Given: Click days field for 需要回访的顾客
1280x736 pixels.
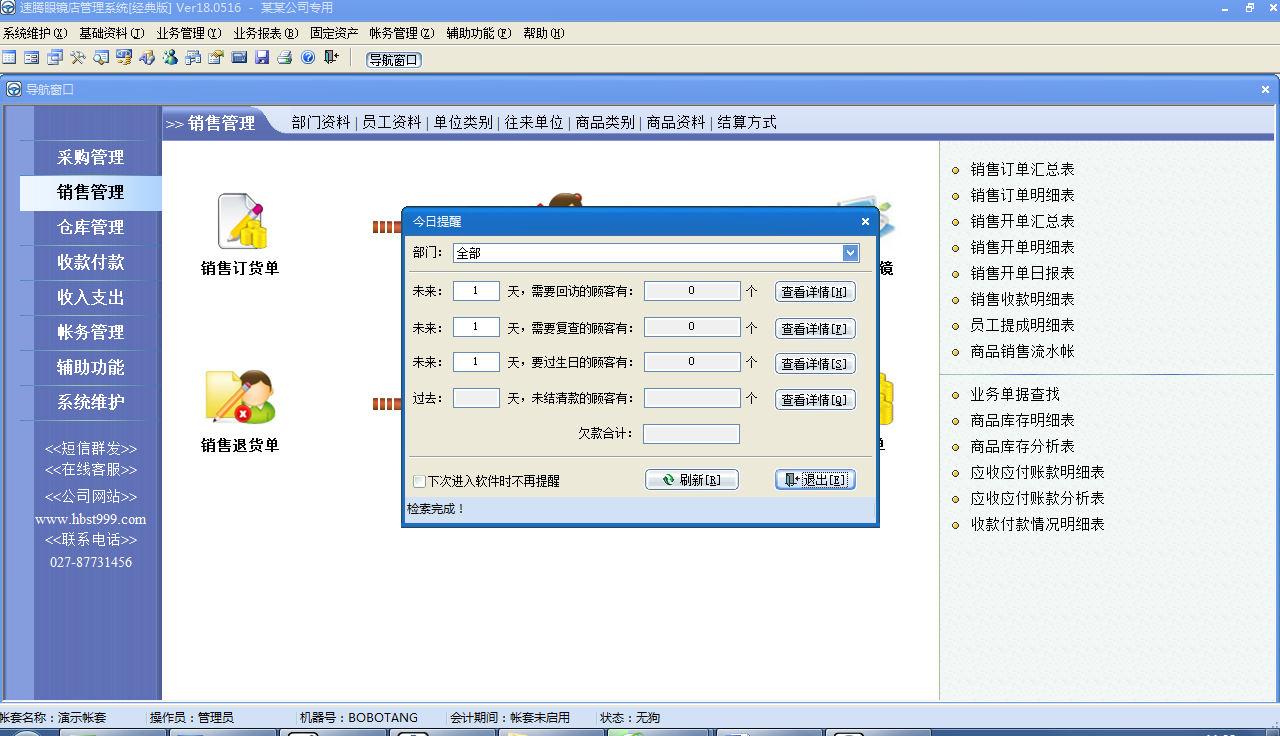Looking at the screenshot, I should (476, 291).
